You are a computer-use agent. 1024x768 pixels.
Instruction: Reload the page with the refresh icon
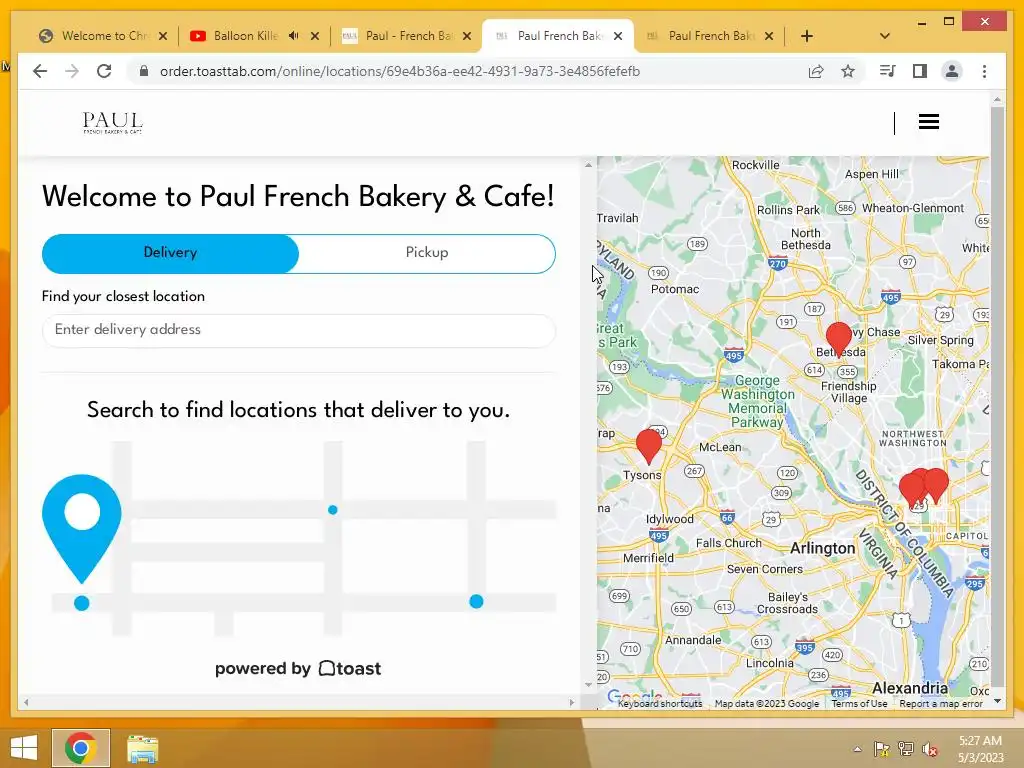(x=104, y=71)
